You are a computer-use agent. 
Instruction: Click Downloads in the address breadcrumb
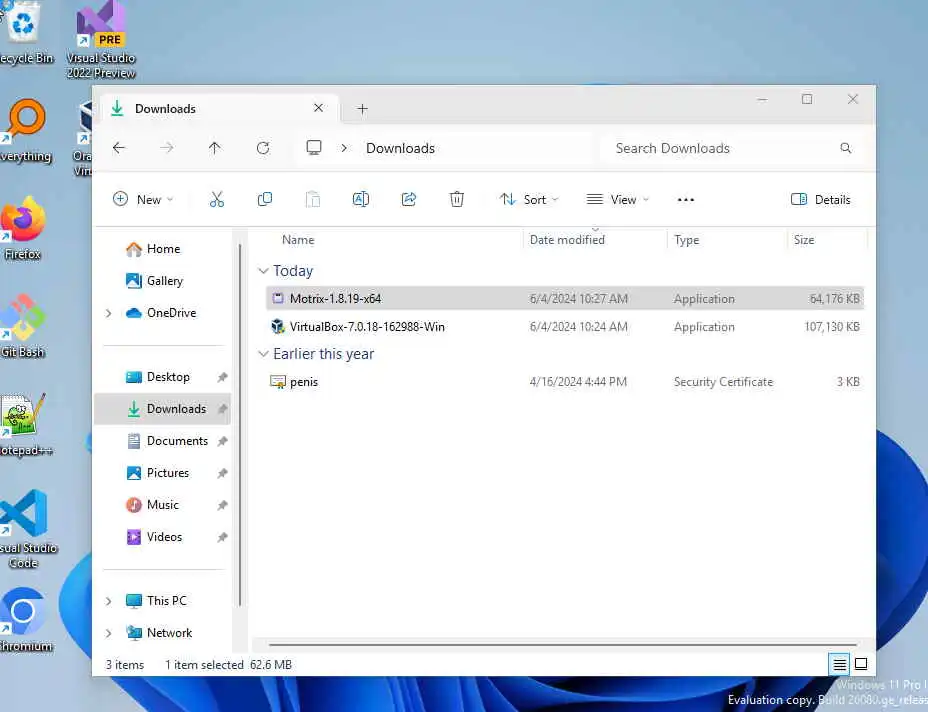coord(400,148)
